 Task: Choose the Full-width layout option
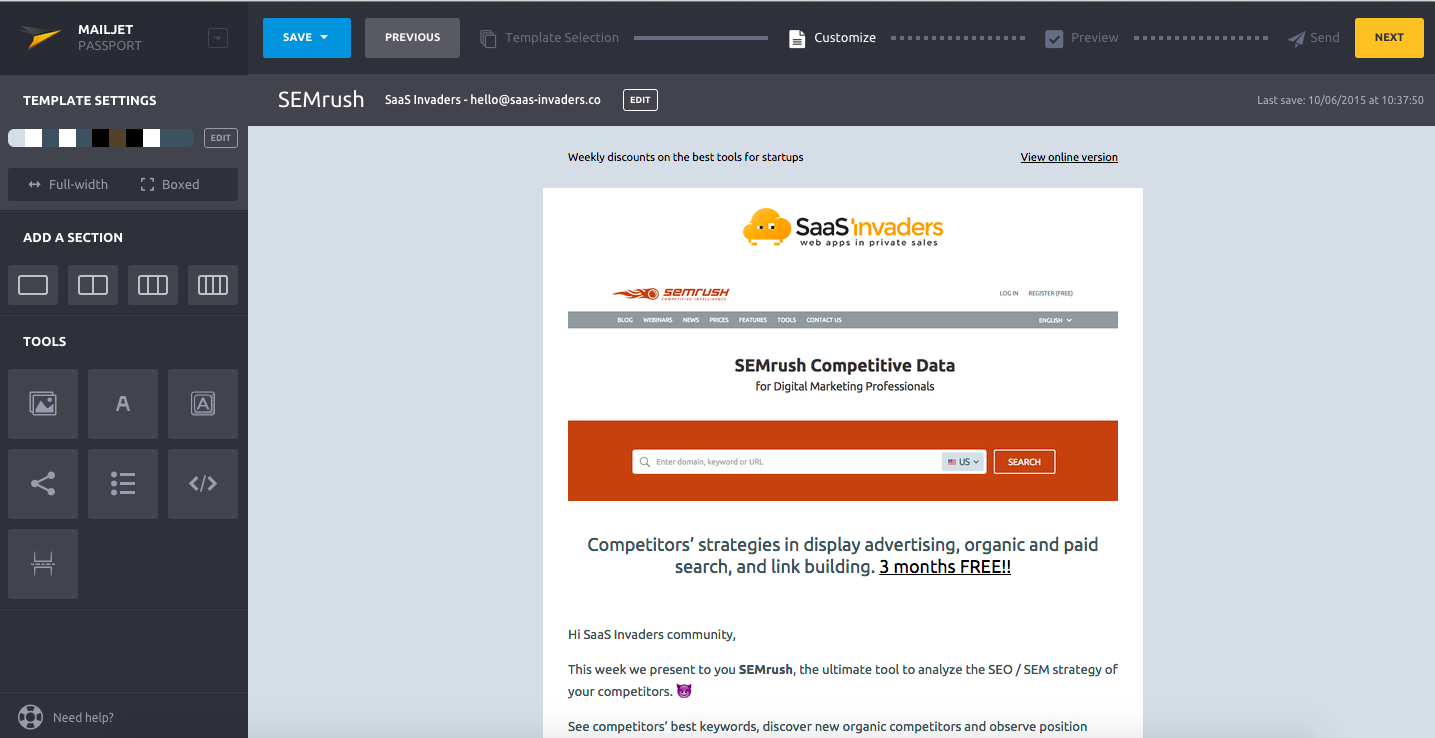68,185
